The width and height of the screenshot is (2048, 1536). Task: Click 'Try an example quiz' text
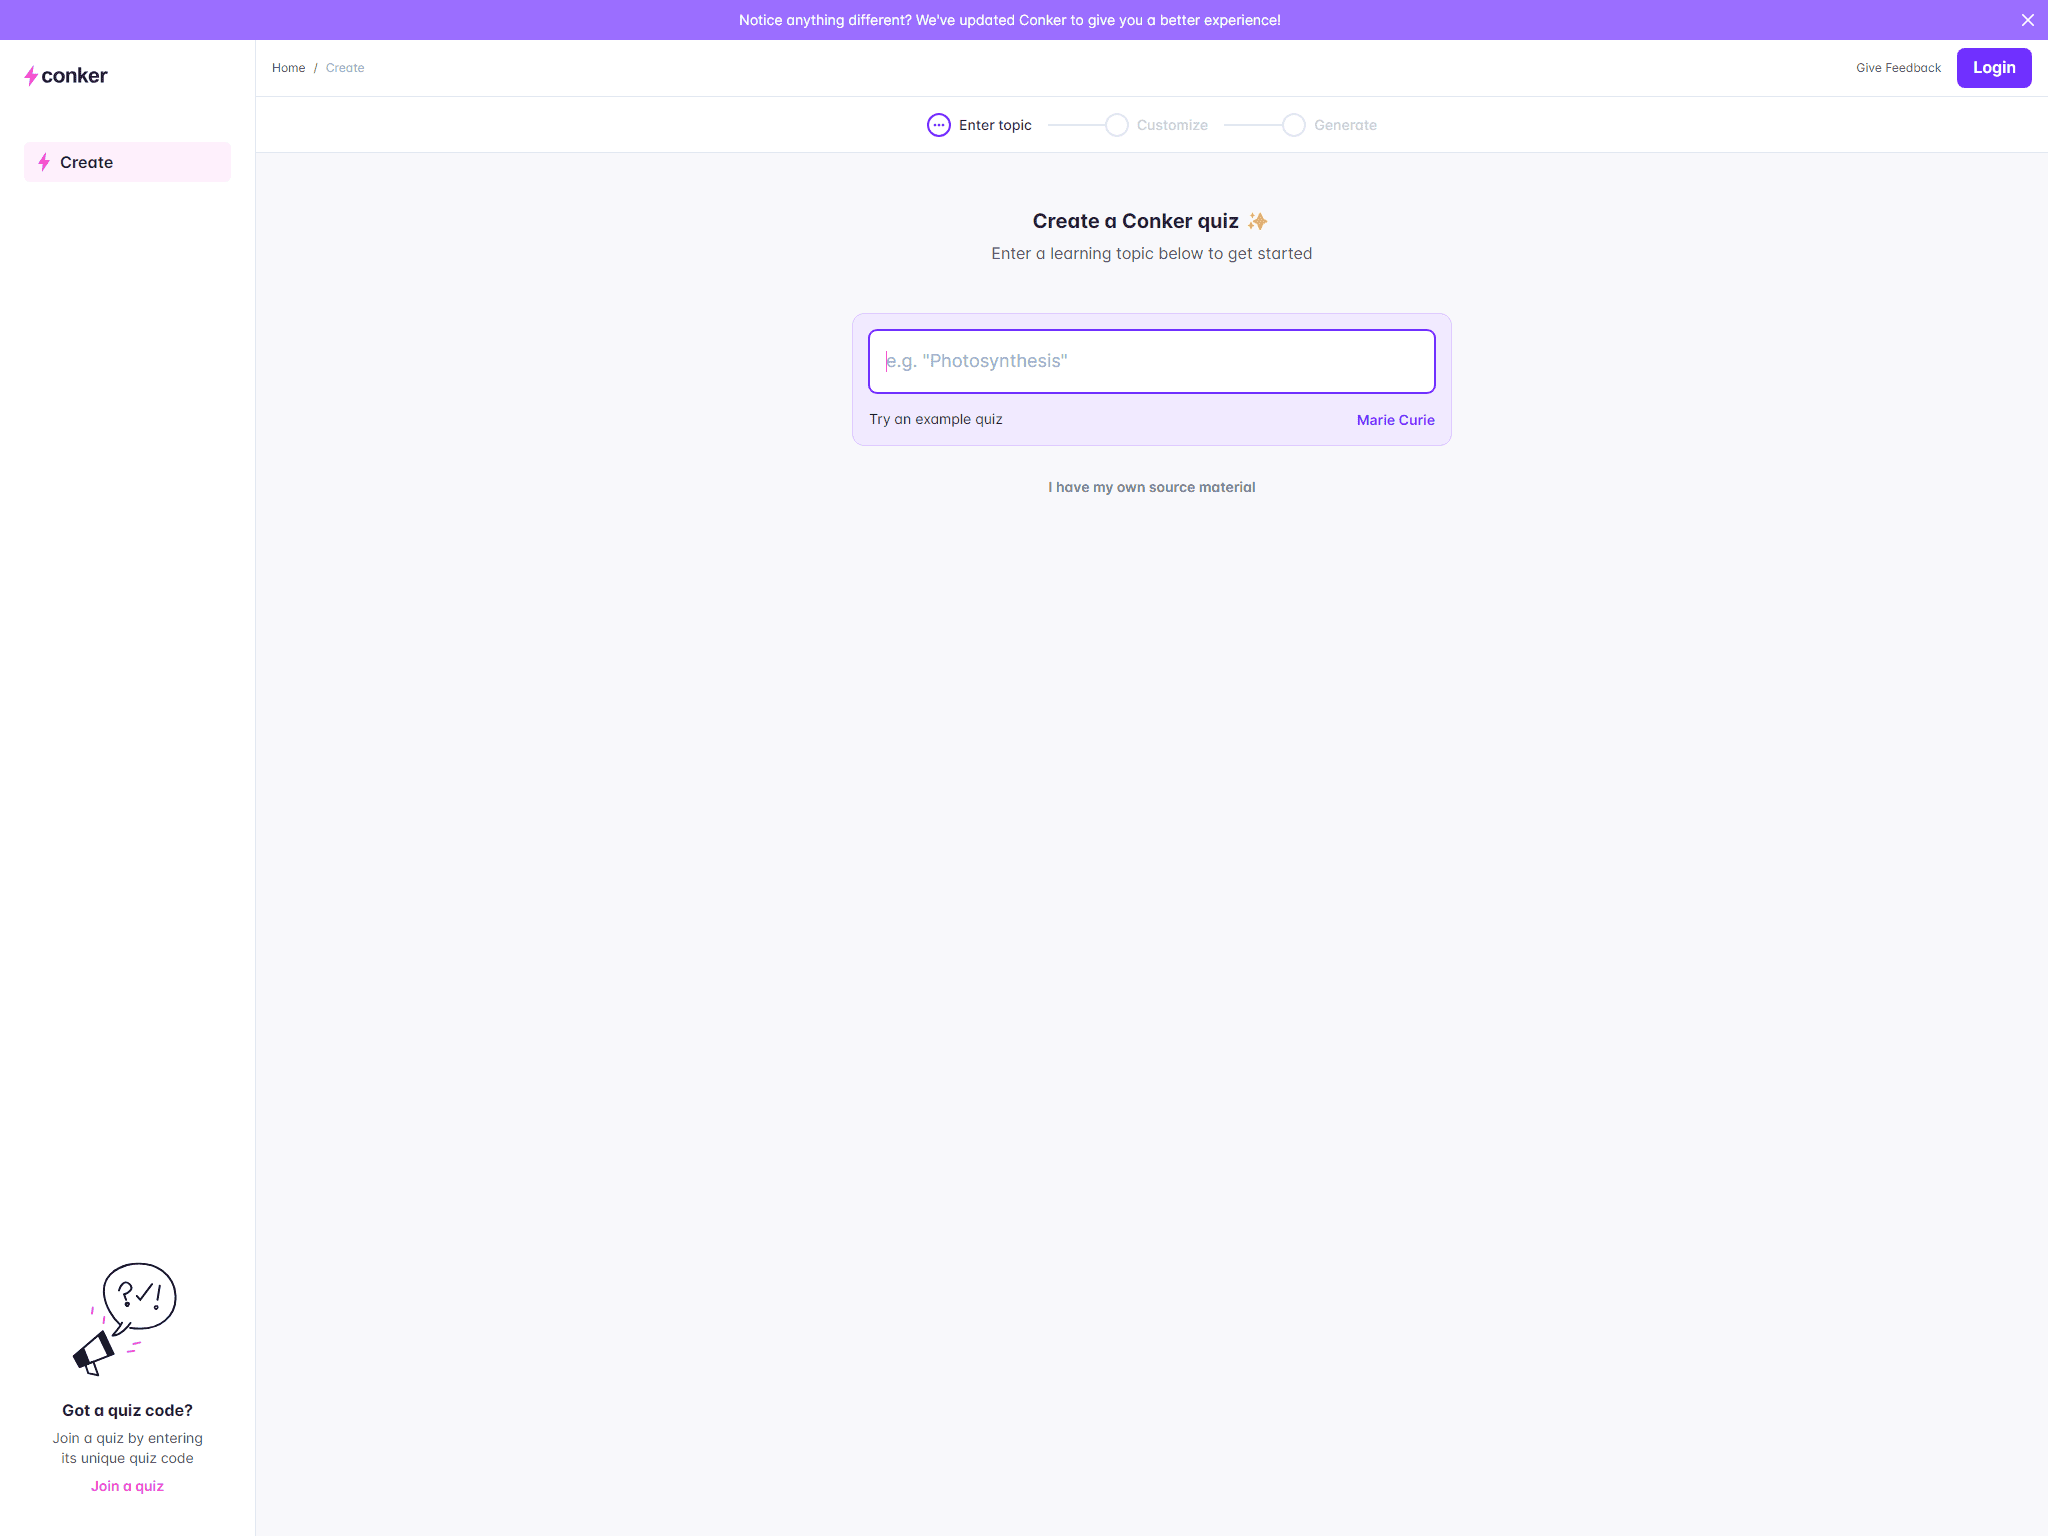pyautogui.click(x=936, y=419)
